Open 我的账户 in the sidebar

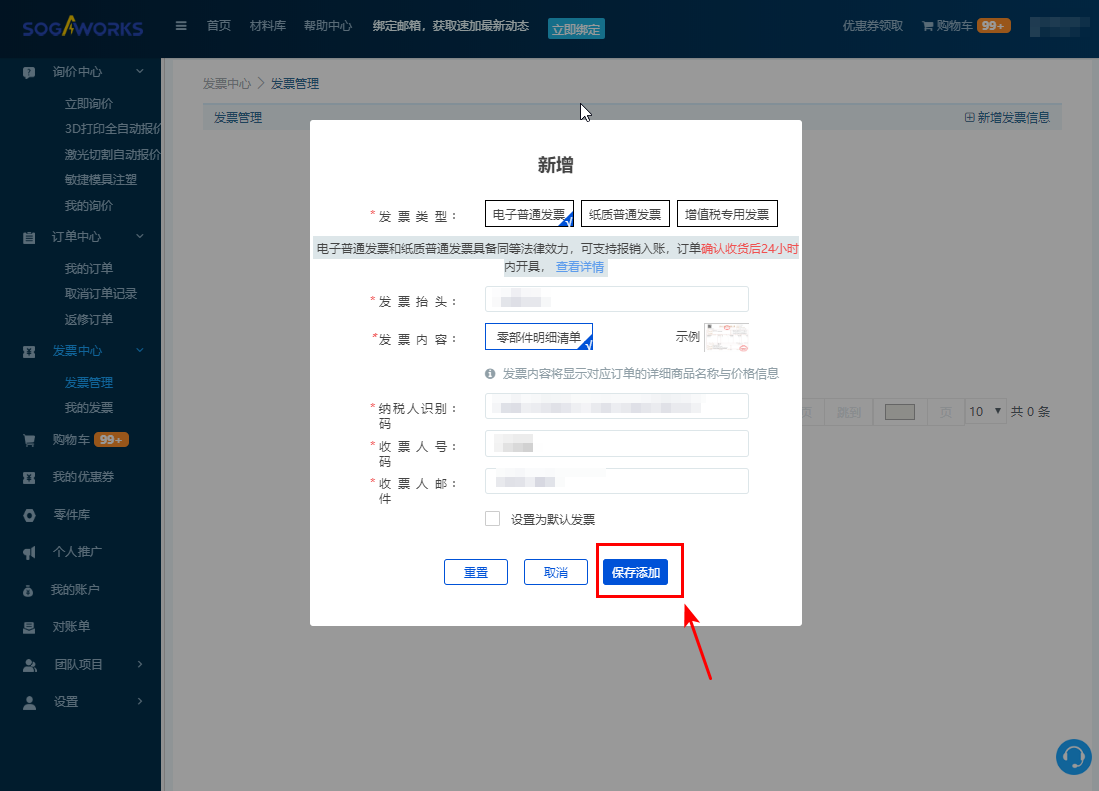pyautogui.click(x=75, y=590)
